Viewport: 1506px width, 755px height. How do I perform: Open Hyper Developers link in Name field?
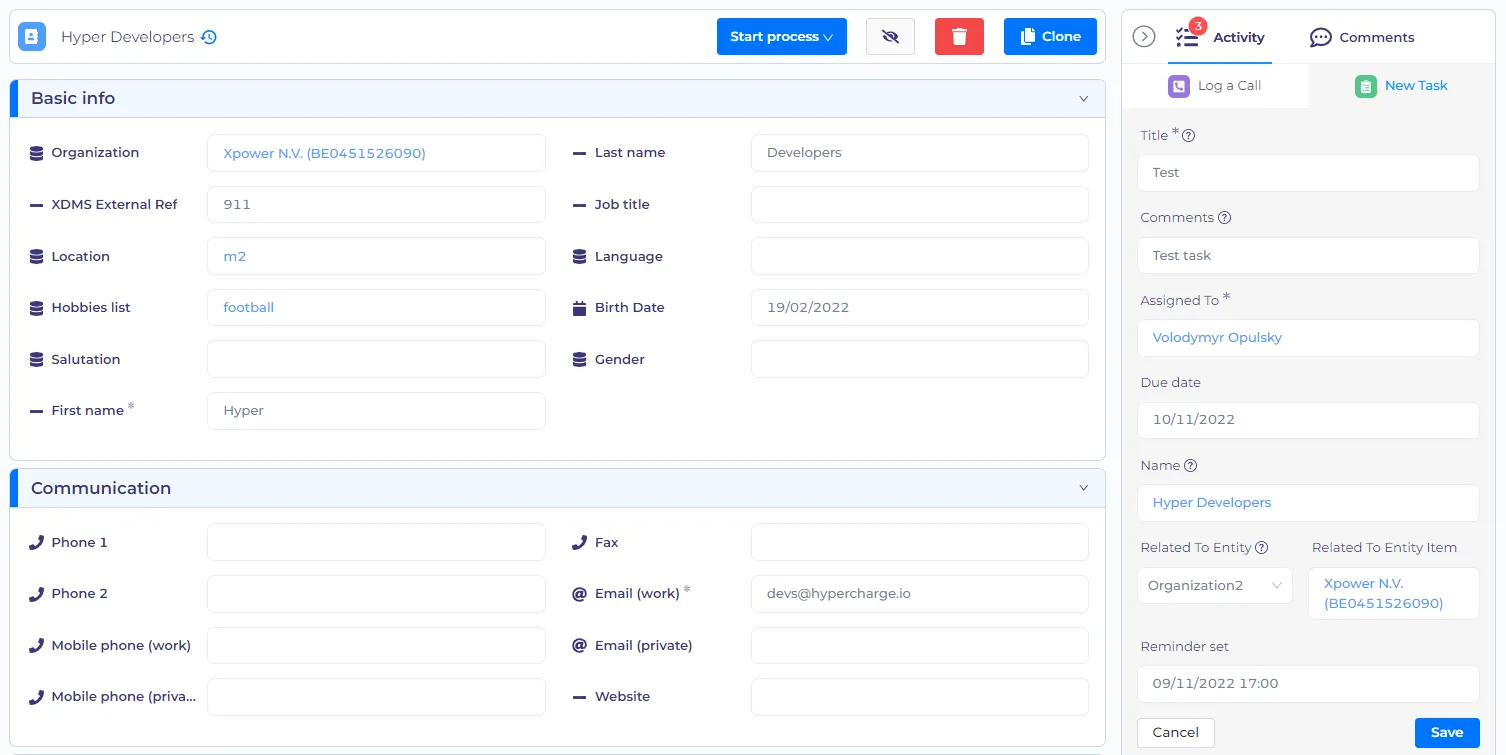pos(1212,503)
